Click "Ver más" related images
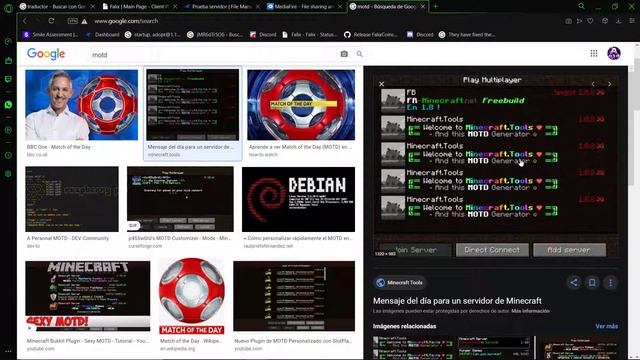The image size is (640, 360). [x=607, y=326]
